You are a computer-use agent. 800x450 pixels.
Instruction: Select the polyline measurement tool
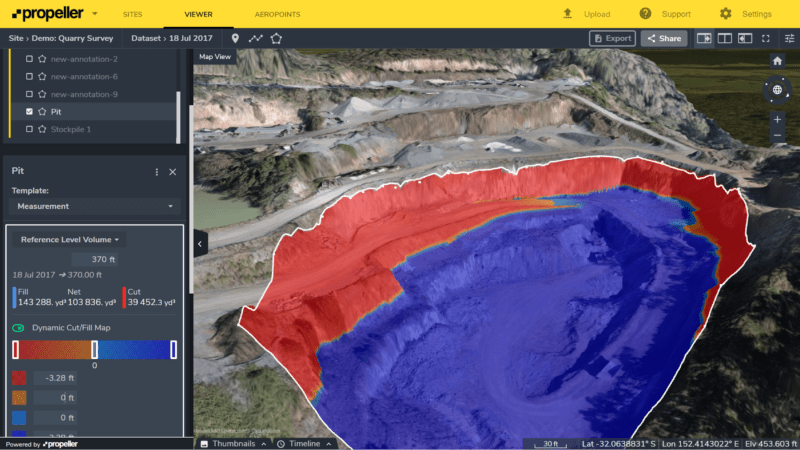256,38
